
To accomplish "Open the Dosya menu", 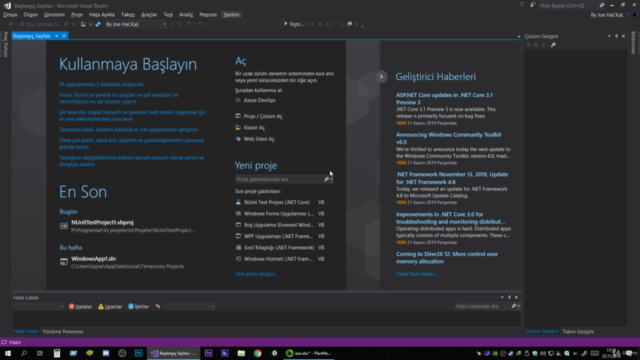I will [x=10, y=15].
